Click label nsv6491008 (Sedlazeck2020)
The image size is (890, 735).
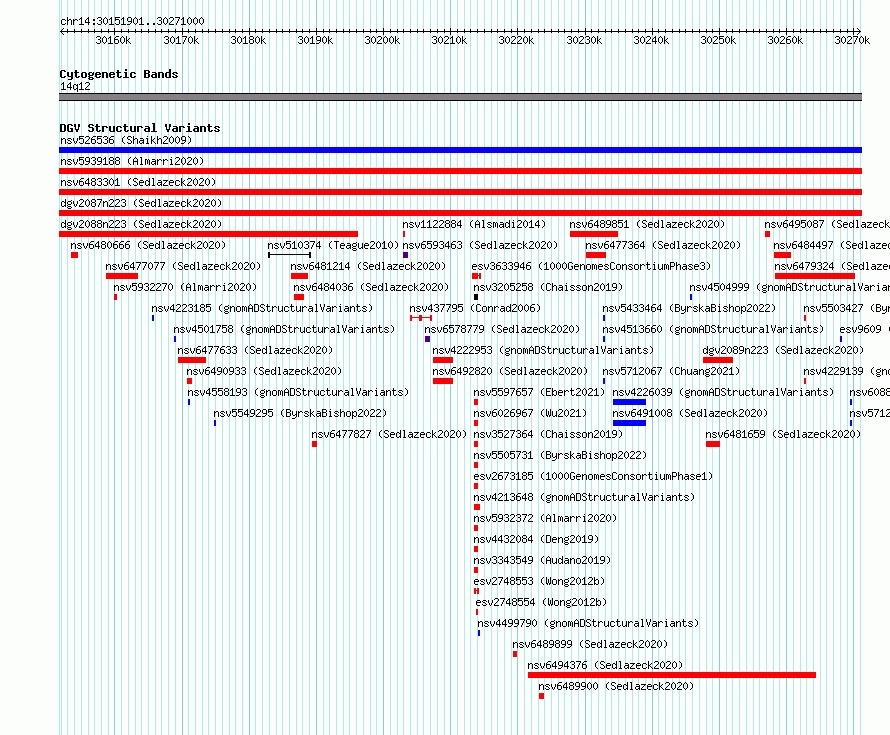(x=690, y=413)
